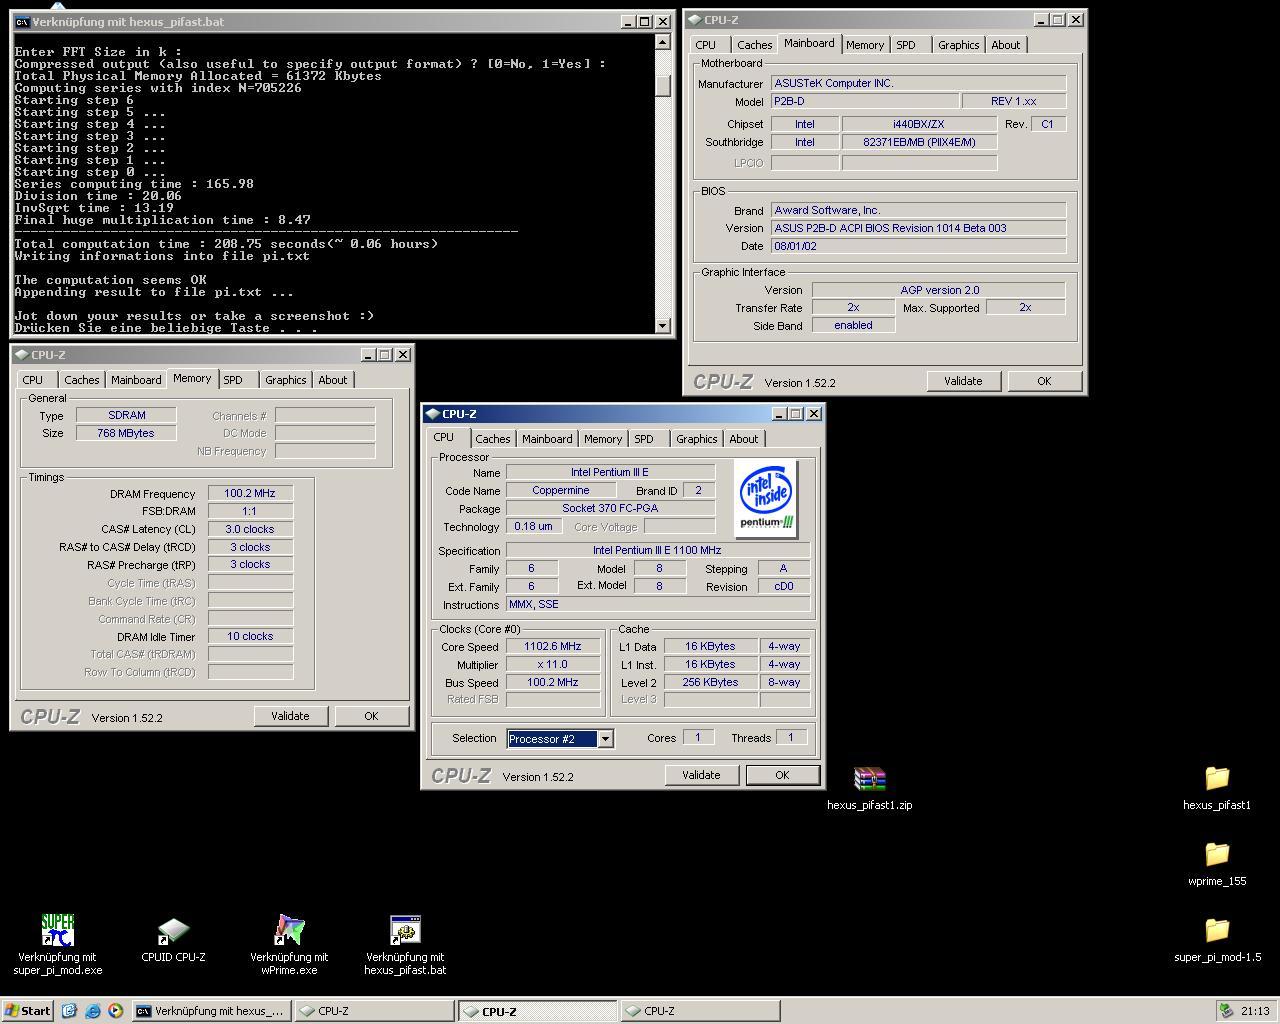Click the Side Band enabled value
The image size is (1280, 1024).
pyautogui.click(x=853, y=325)
